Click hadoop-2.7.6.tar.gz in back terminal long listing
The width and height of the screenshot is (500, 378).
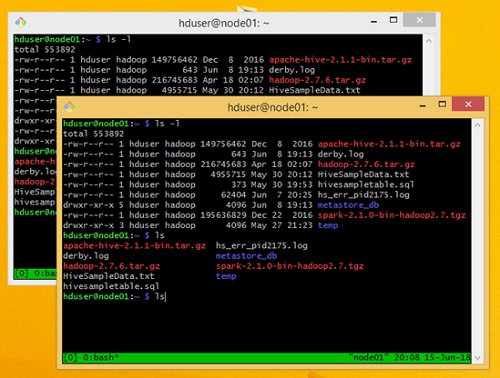coord(317,80)
